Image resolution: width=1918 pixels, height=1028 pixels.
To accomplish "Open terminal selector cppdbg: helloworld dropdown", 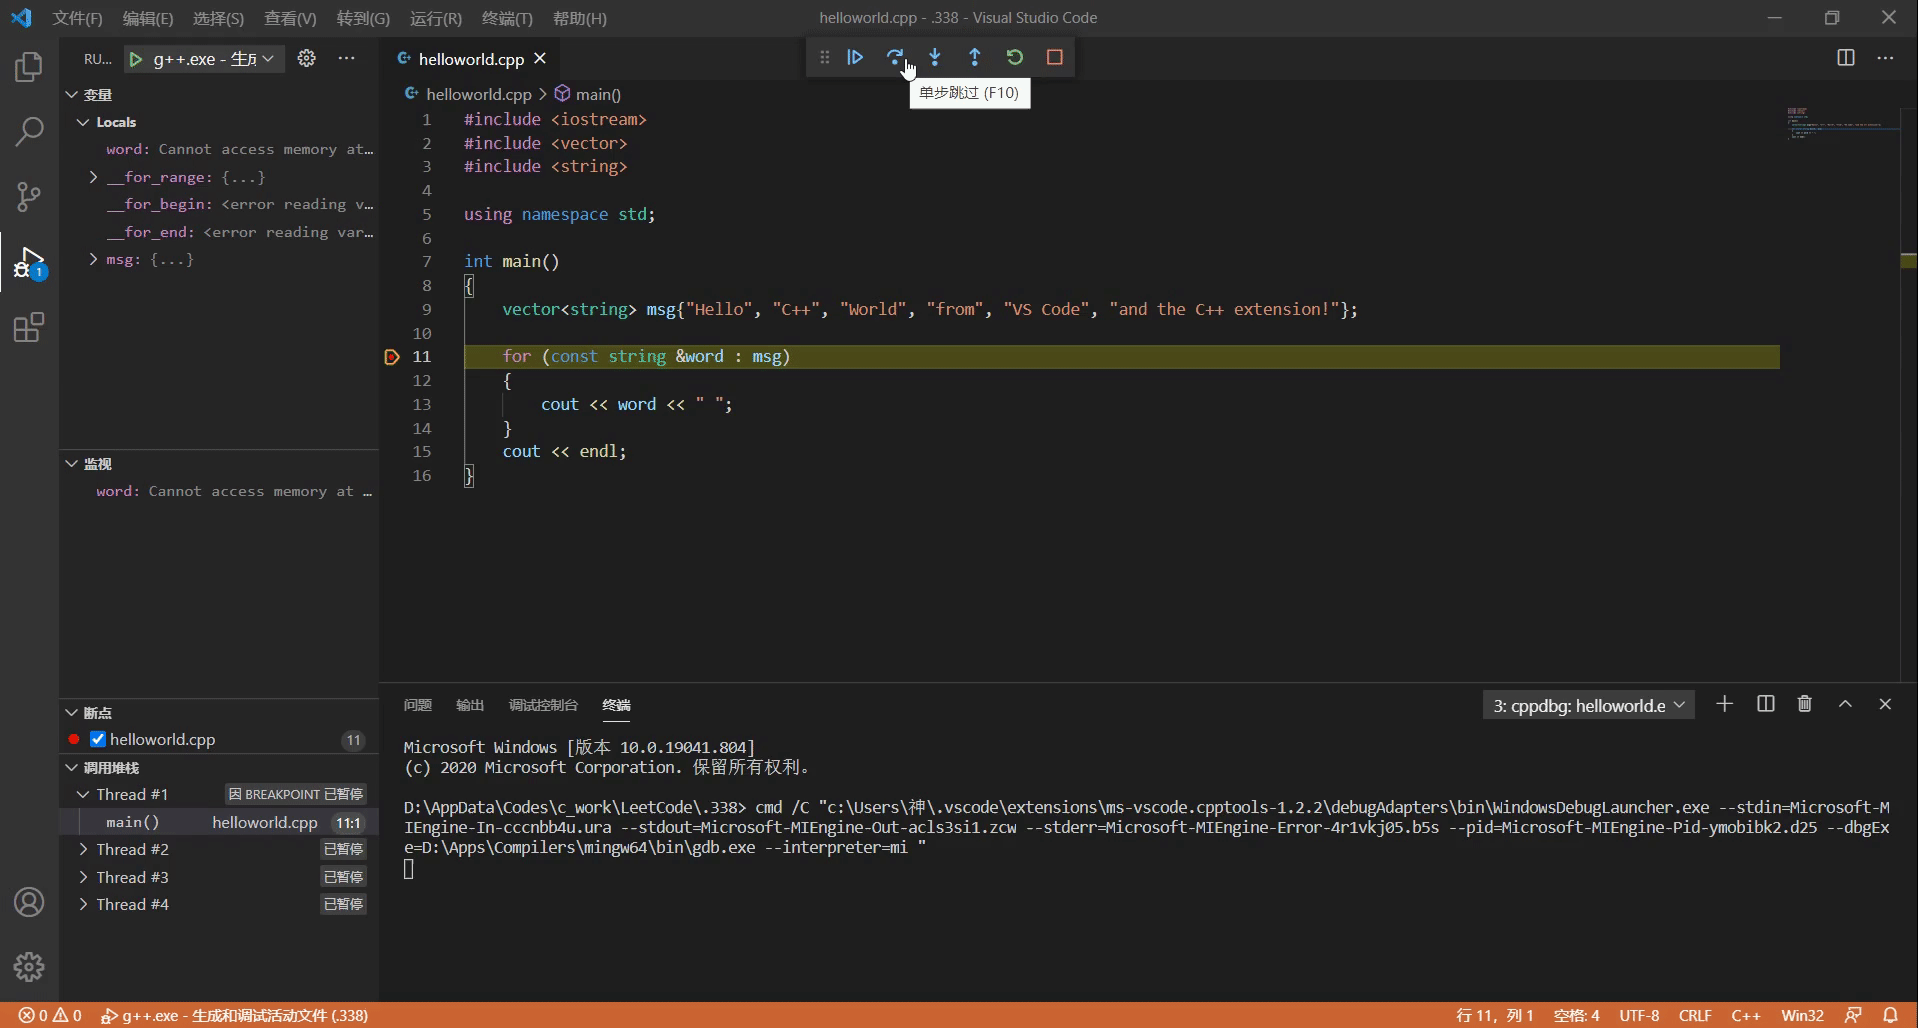I will click(x=1588, y=705).
